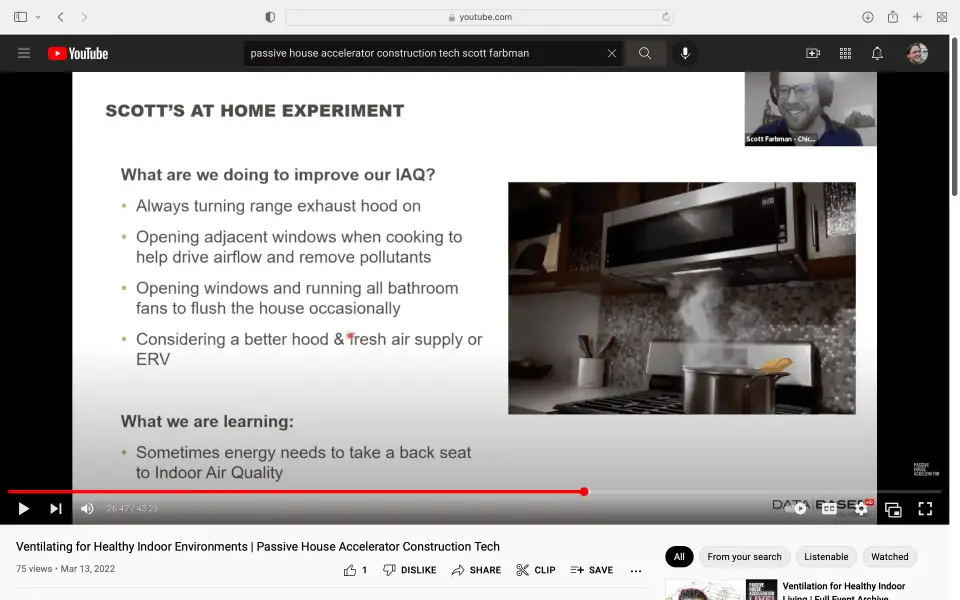Like the video with thumbs up
The width and height of the screenshot is (960, 600).
pos(351,570)
